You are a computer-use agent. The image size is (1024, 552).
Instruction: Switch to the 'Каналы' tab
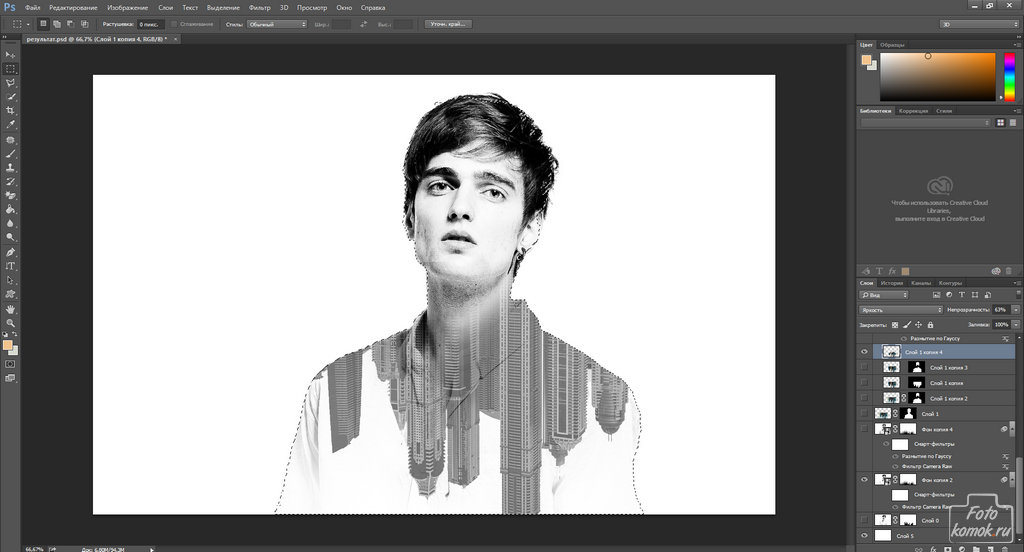[x=921, y=283]
